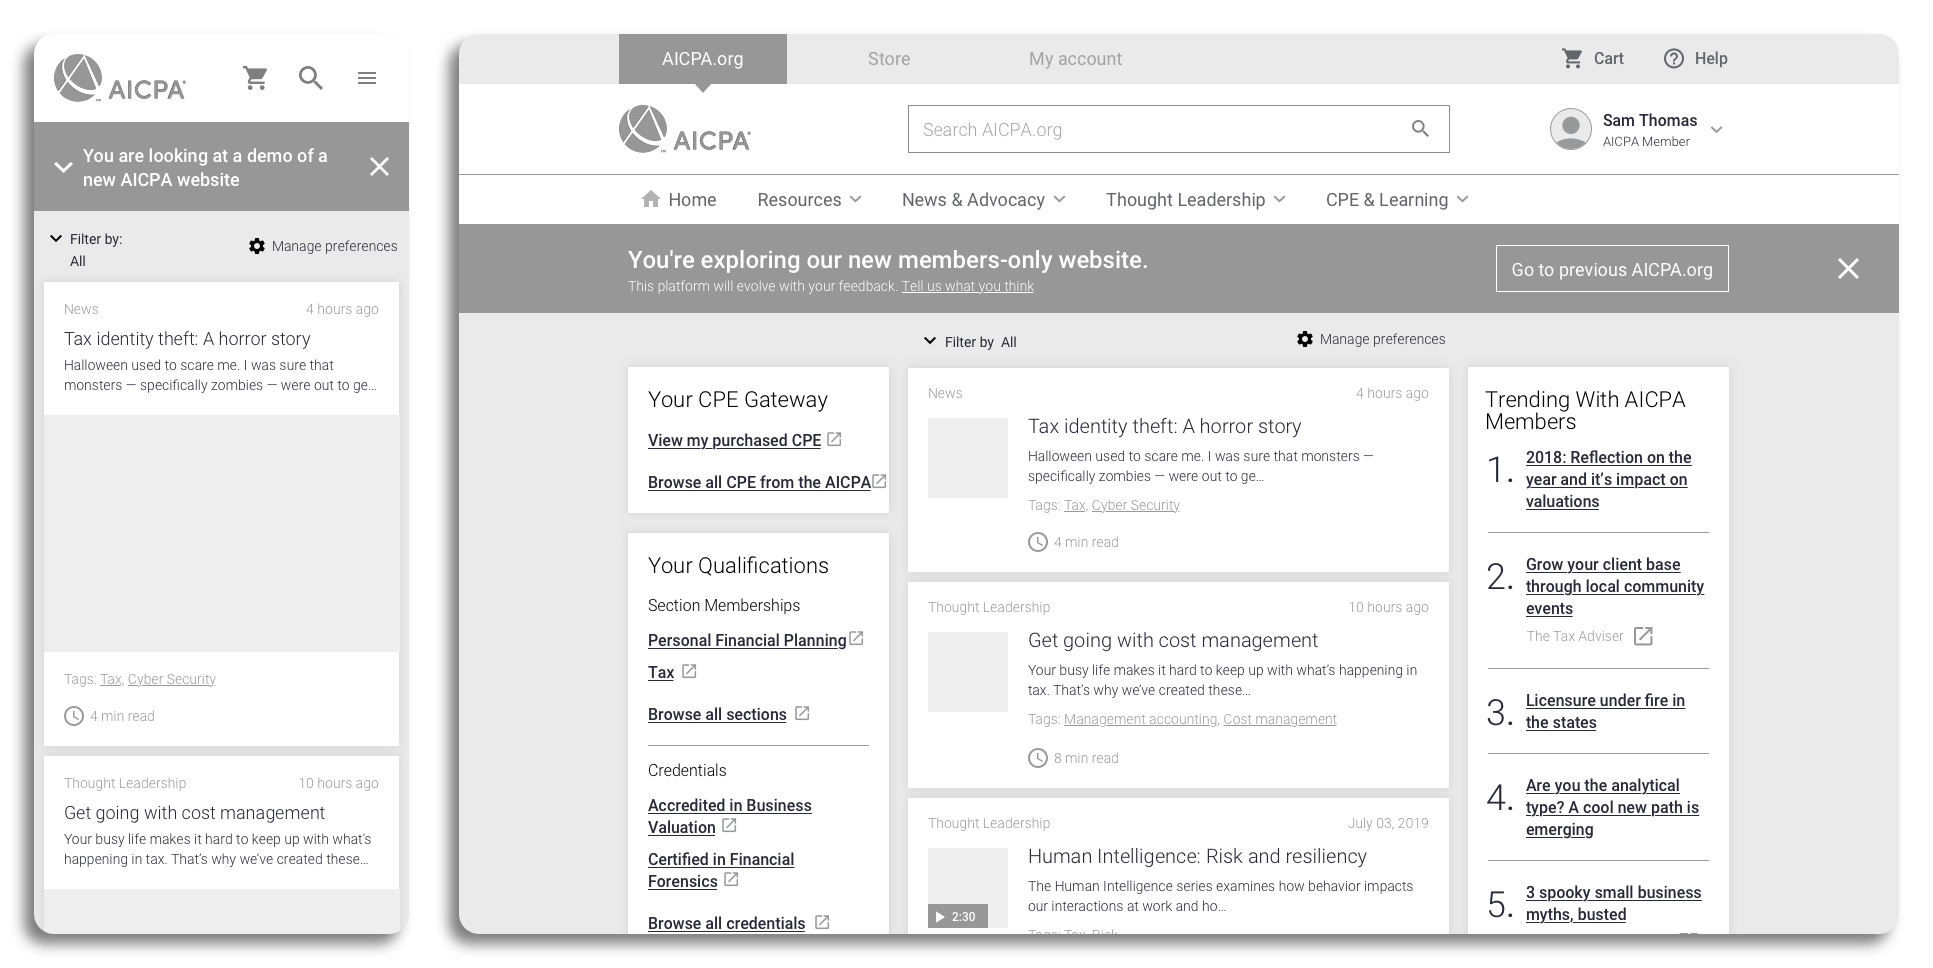Open the hamburger menu in mobile view
The height and width of the screenshot is (968, 1933).
(x=367, y=78)
